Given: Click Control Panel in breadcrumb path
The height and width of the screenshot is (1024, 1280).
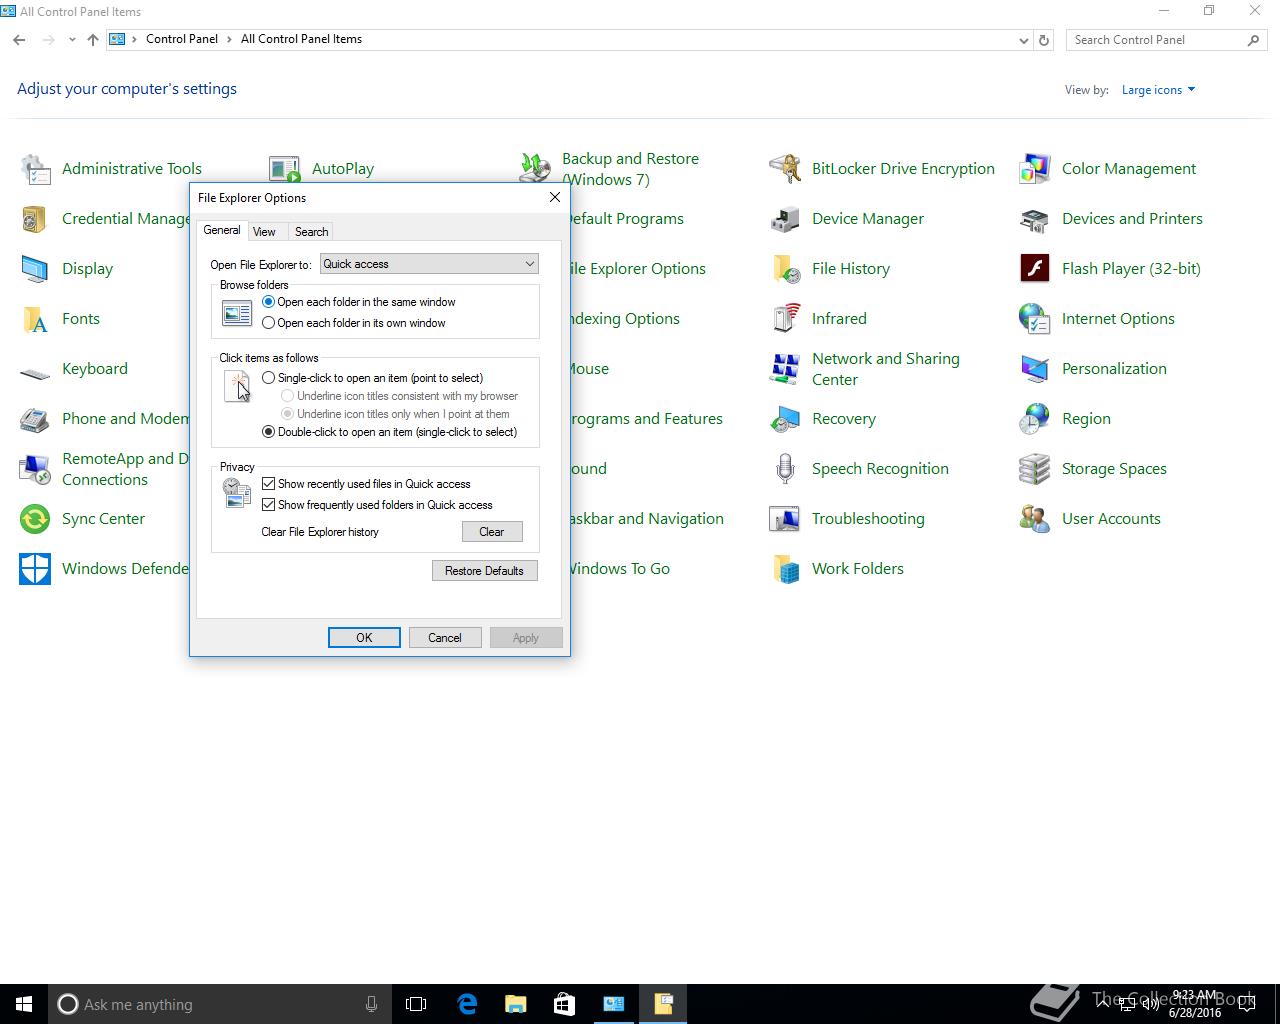Looking at the screenshot, I should pyautogui.click(x=182, y=39).
